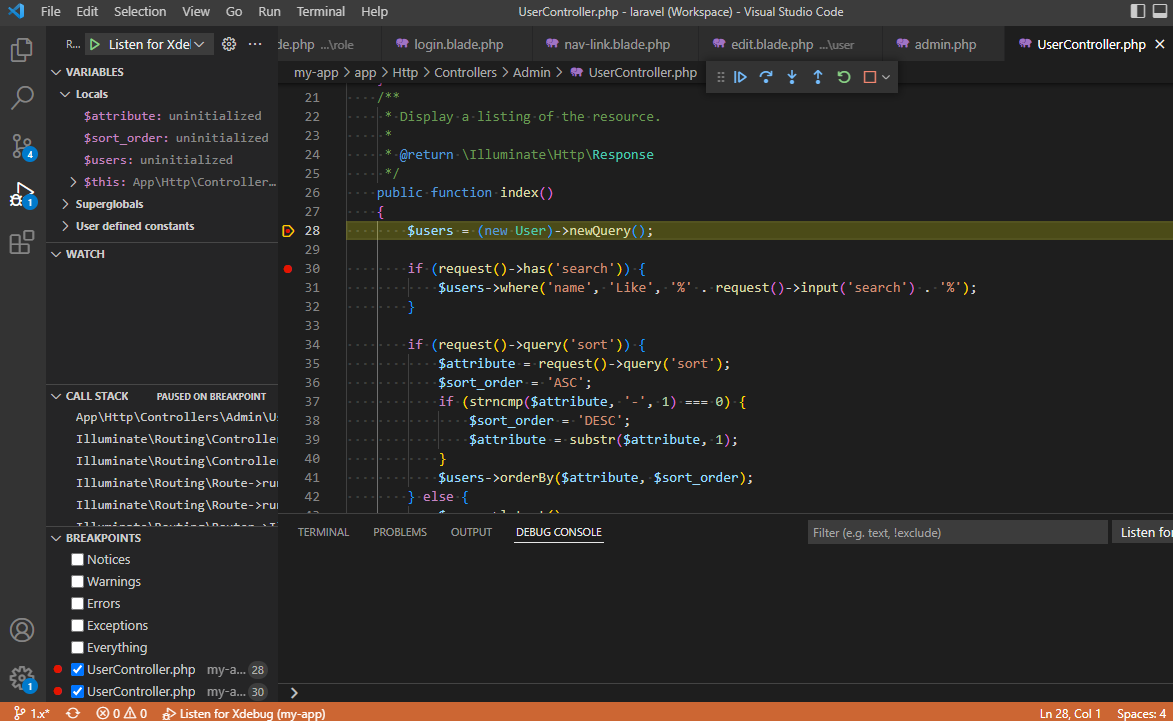This screenshot has width=1173, height=721.
Task: Open the Accounts menu icon
Action: [x=22, y=630]
